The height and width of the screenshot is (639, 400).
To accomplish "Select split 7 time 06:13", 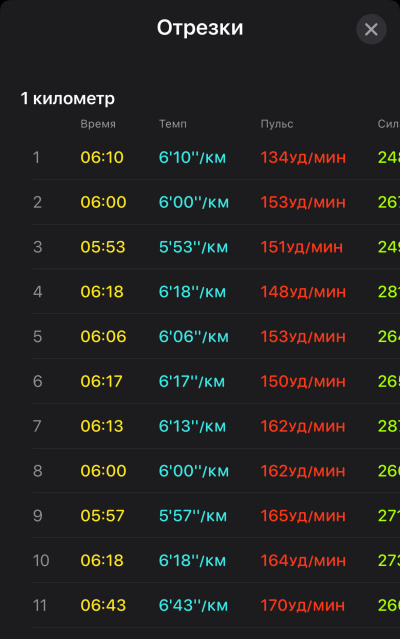I will coord(102,426).
